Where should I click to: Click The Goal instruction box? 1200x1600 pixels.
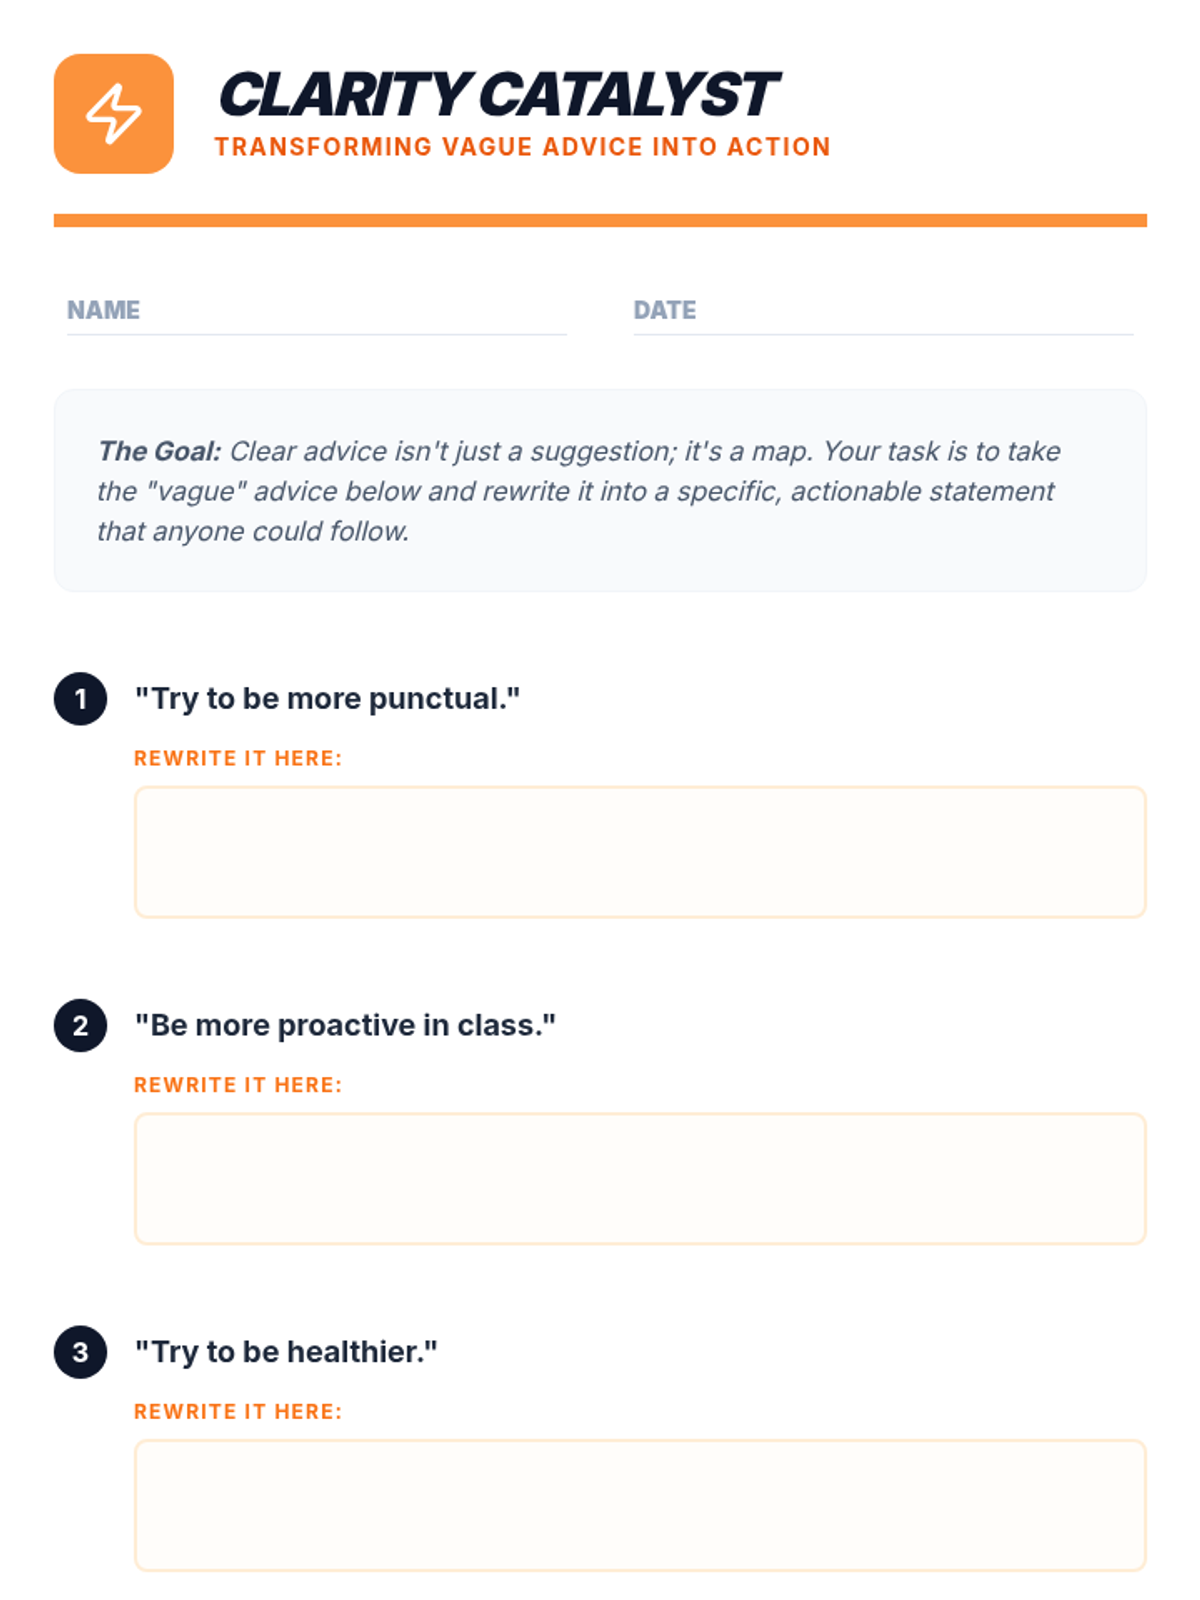tap(600, 490)
